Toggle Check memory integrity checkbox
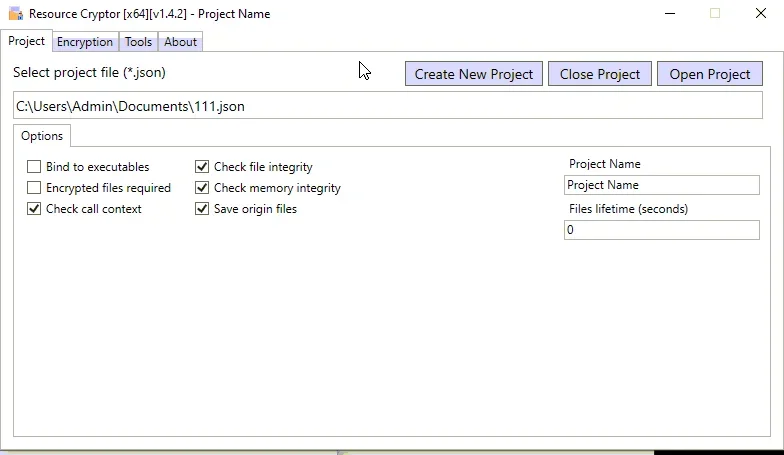This screenshot has height=455, width=784. tap(202, 188)
